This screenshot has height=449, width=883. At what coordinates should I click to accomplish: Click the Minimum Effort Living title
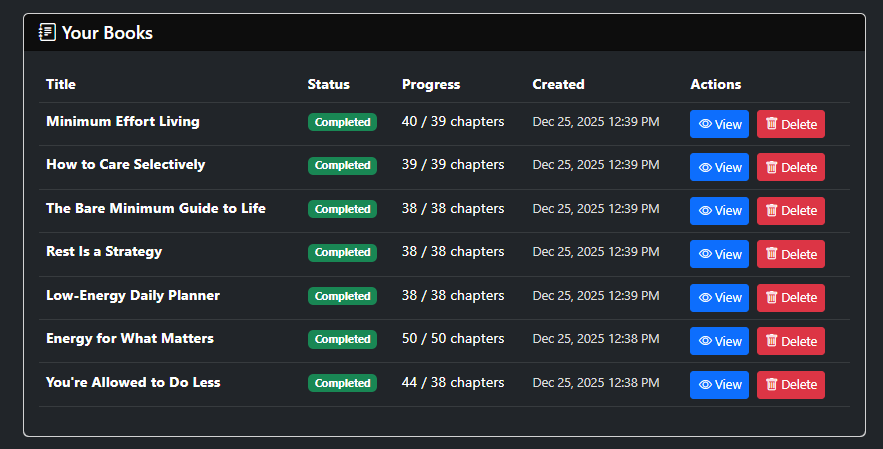123,122
